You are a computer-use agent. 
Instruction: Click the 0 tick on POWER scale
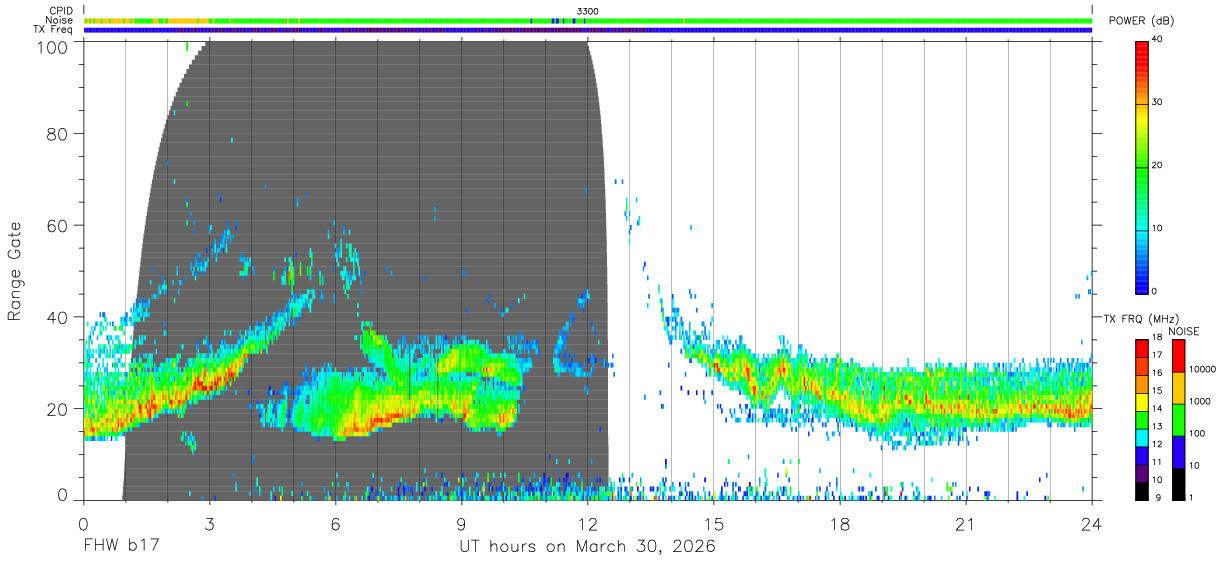pos(1155,291)
